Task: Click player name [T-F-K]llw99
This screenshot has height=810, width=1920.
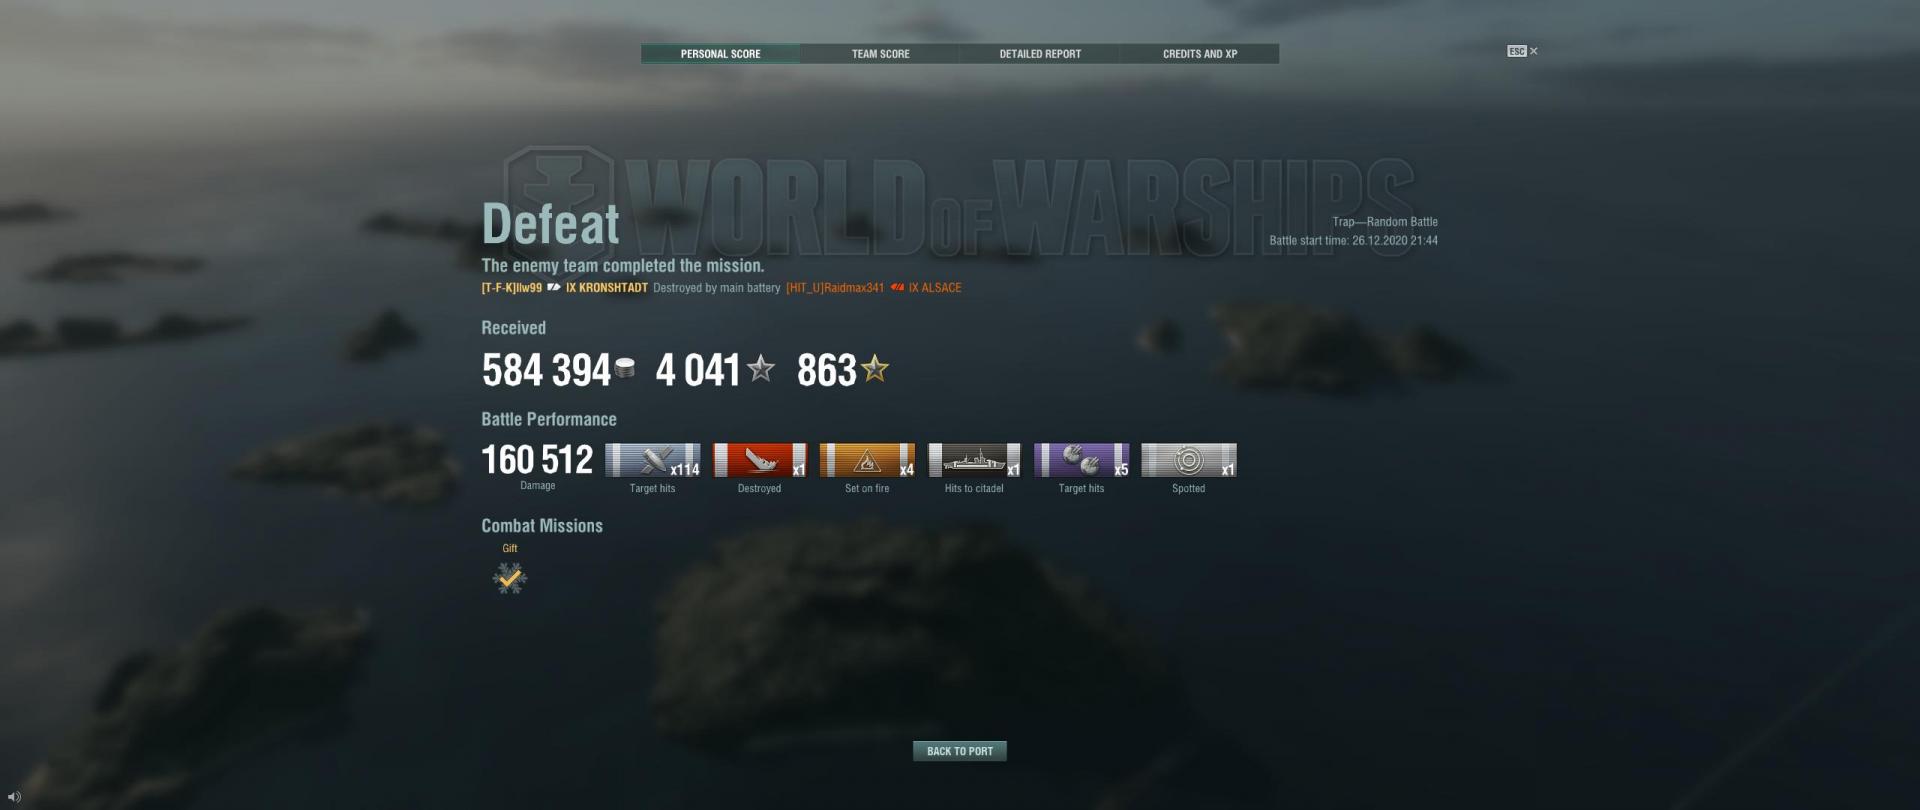Action: tap(512, 288)
